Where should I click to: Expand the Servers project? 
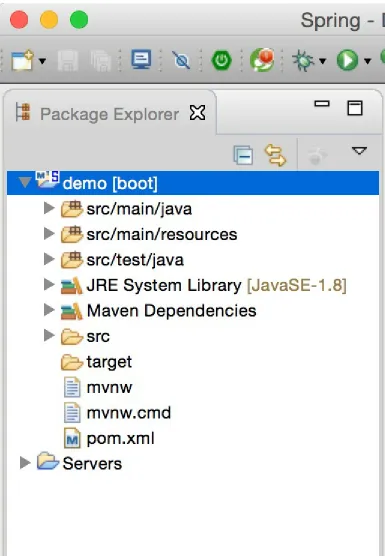tap(25, 463)
